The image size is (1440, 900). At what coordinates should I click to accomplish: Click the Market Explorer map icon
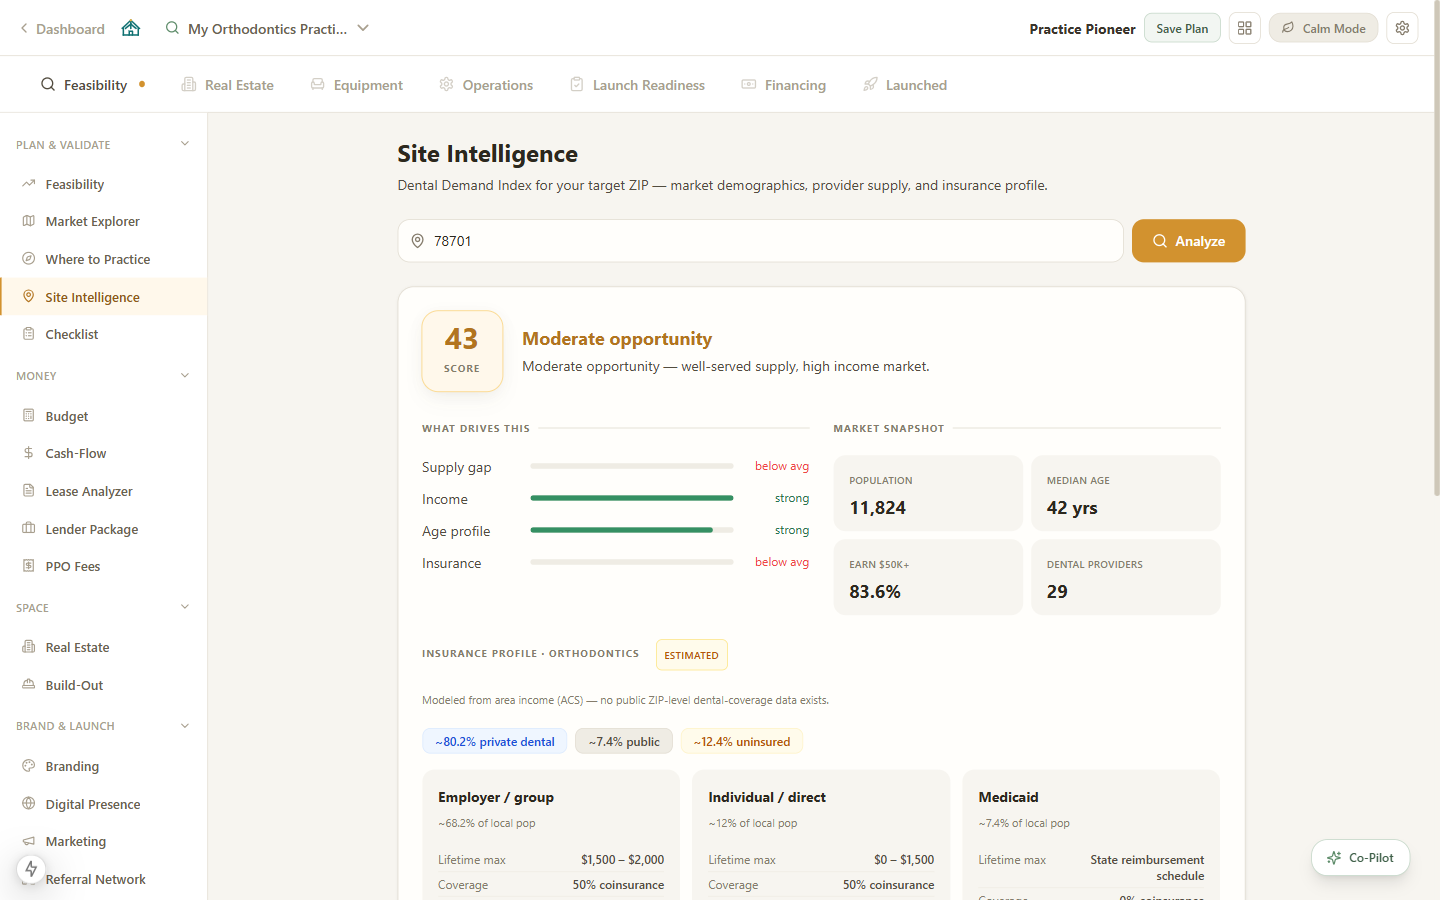click(x=29, y=221)
